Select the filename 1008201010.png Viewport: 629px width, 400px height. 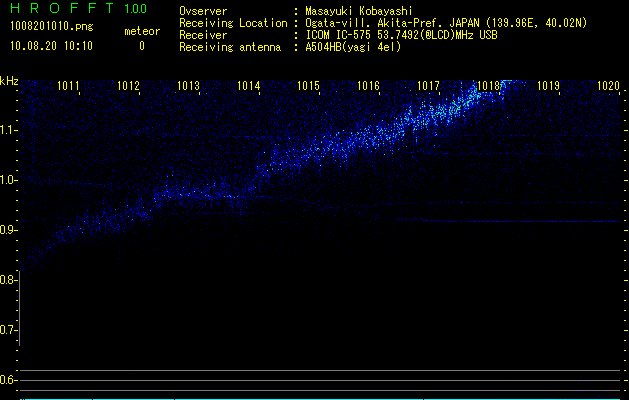click(x=52, y=26)
